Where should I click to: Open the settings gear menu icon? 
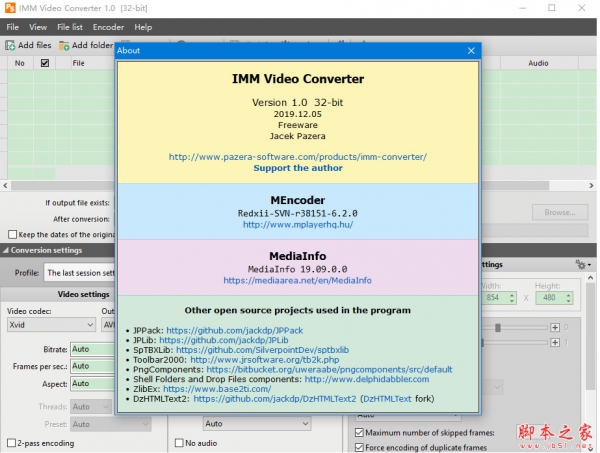pos(583,264)
